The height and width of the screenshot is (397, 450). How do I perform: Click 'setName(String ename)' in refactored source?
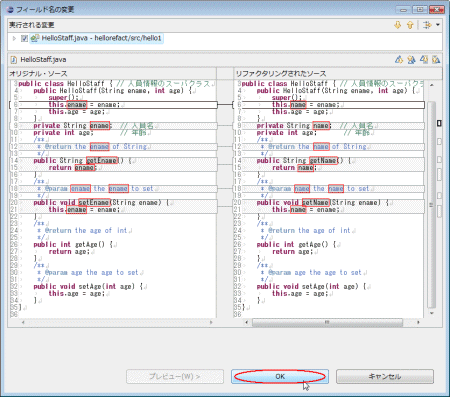pos(341,203)
